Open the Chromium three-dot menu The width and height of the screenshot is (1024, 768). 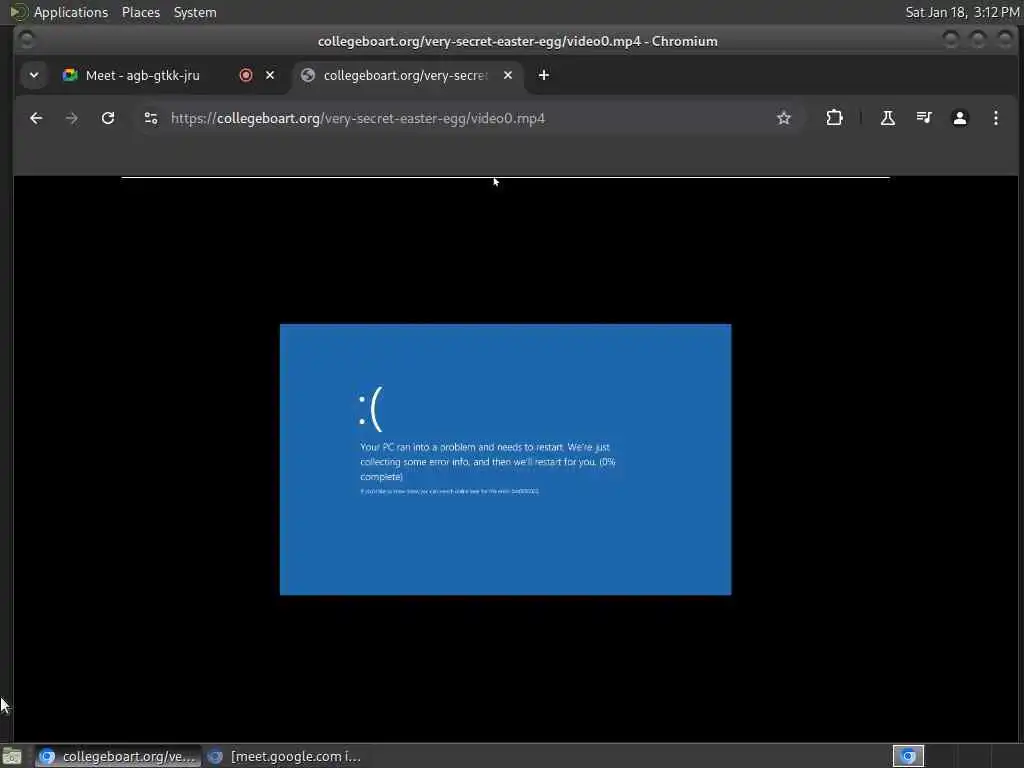coord(995,118)
